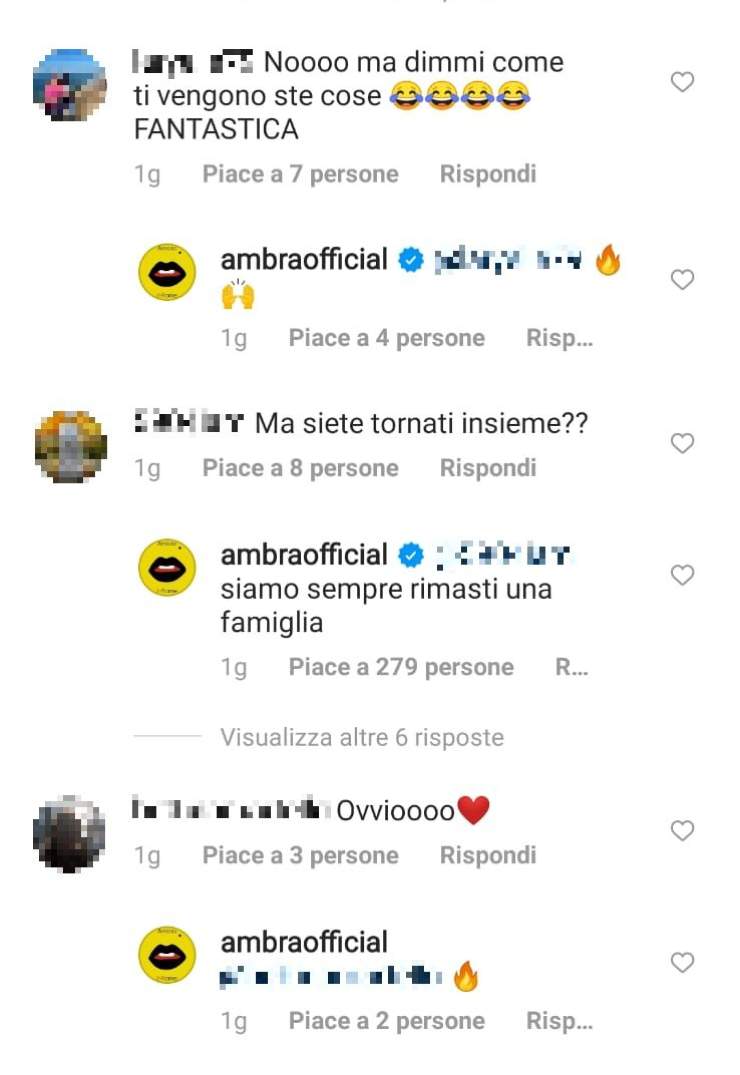Open 'Piace a 7 persone' likes list
The image size is (740, 1075).
point(300,174)
